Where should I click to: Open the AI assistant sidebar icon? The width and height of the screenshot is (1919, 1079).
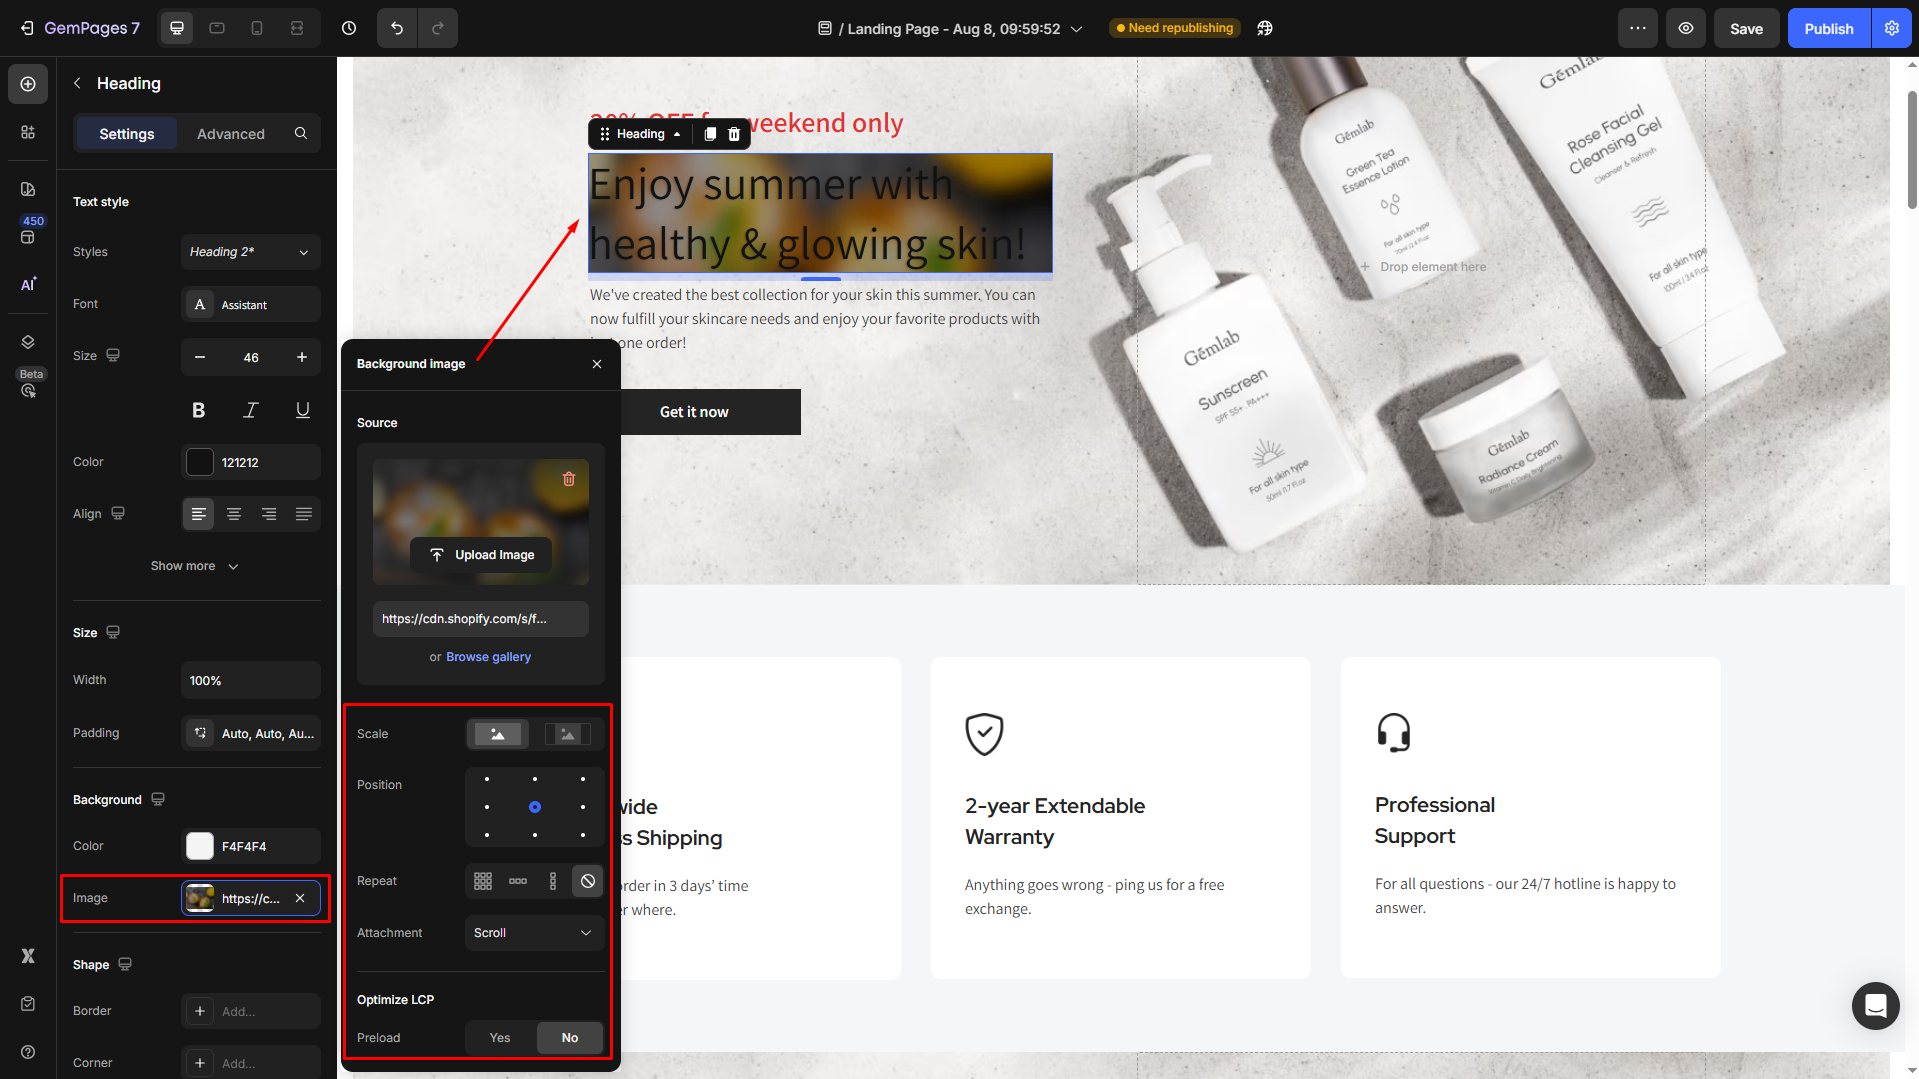click(x=28, y=284)
